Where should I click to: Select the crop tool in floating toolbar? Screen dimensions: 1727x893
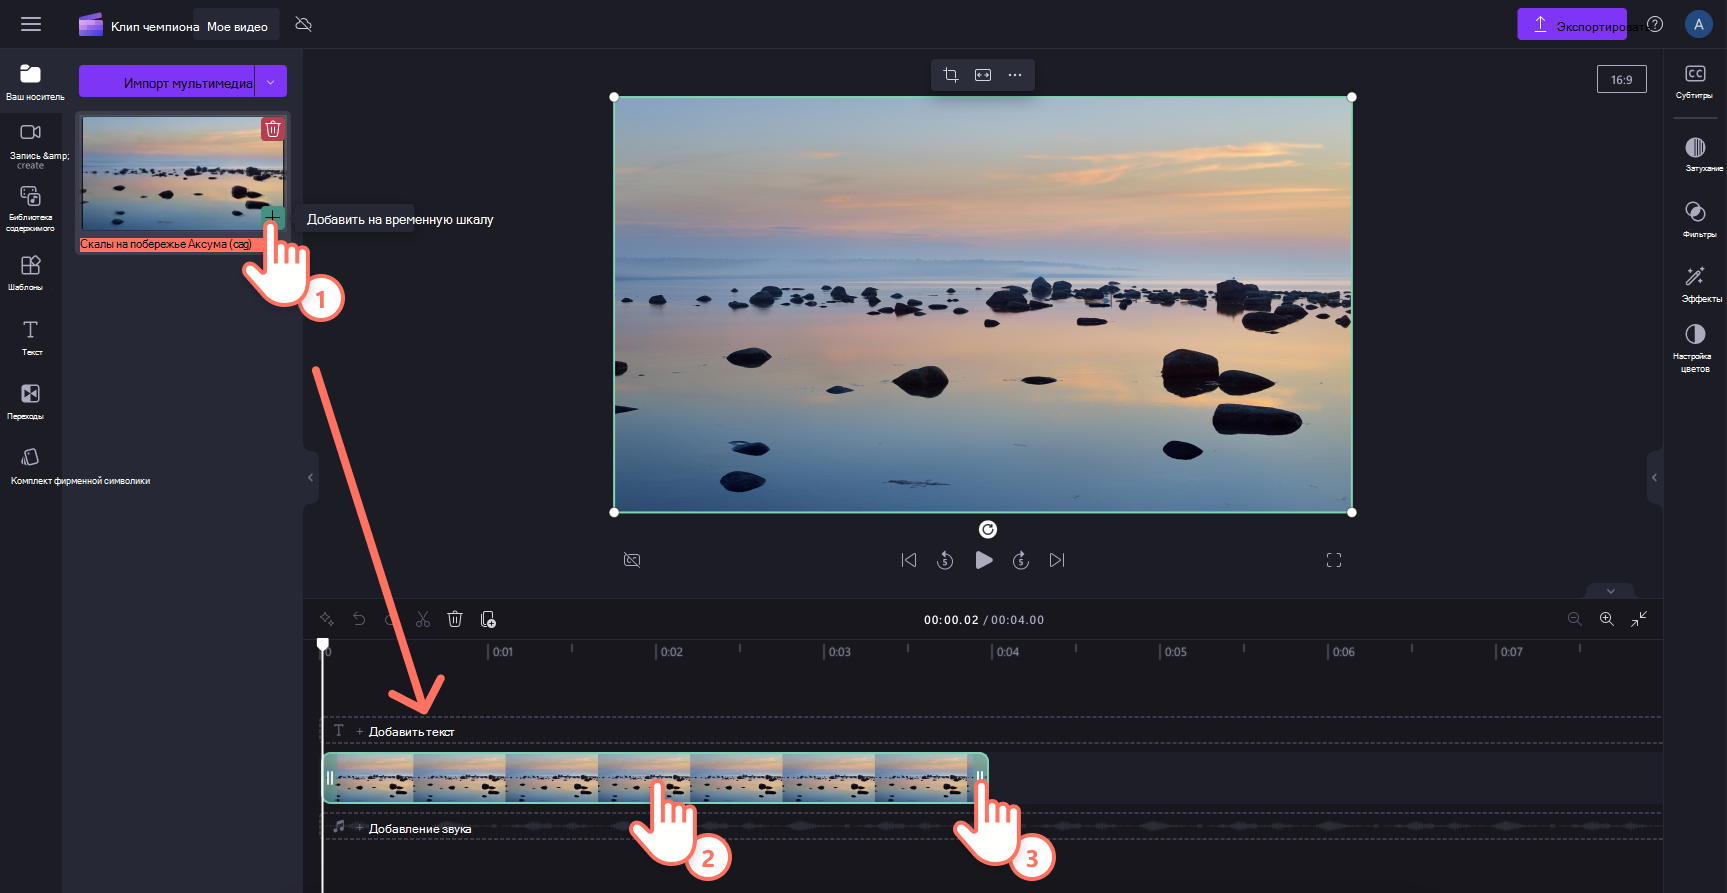pyautogui.click(x=951, y=75)
